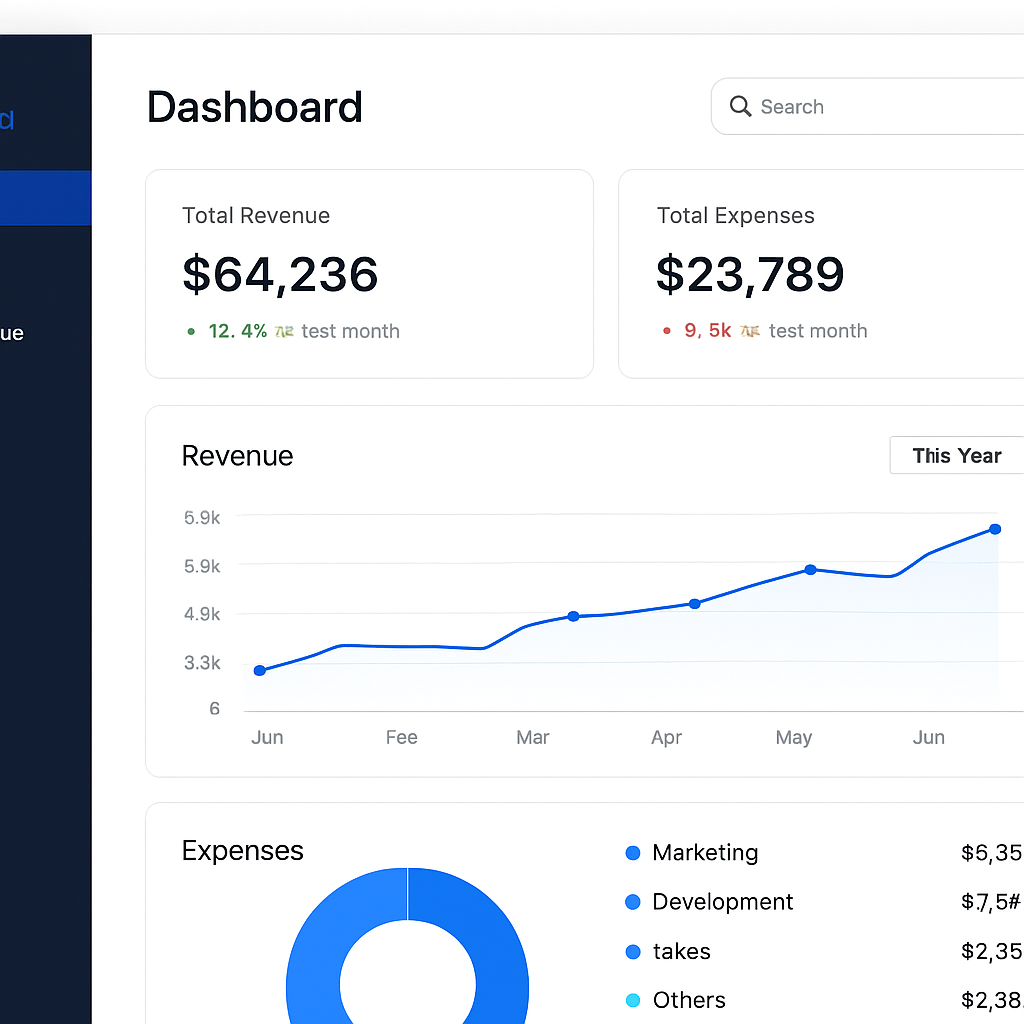The image size is (1024, 1024).
Task: Click the blue sidebar logo text
Action: (x=7, y=120)
